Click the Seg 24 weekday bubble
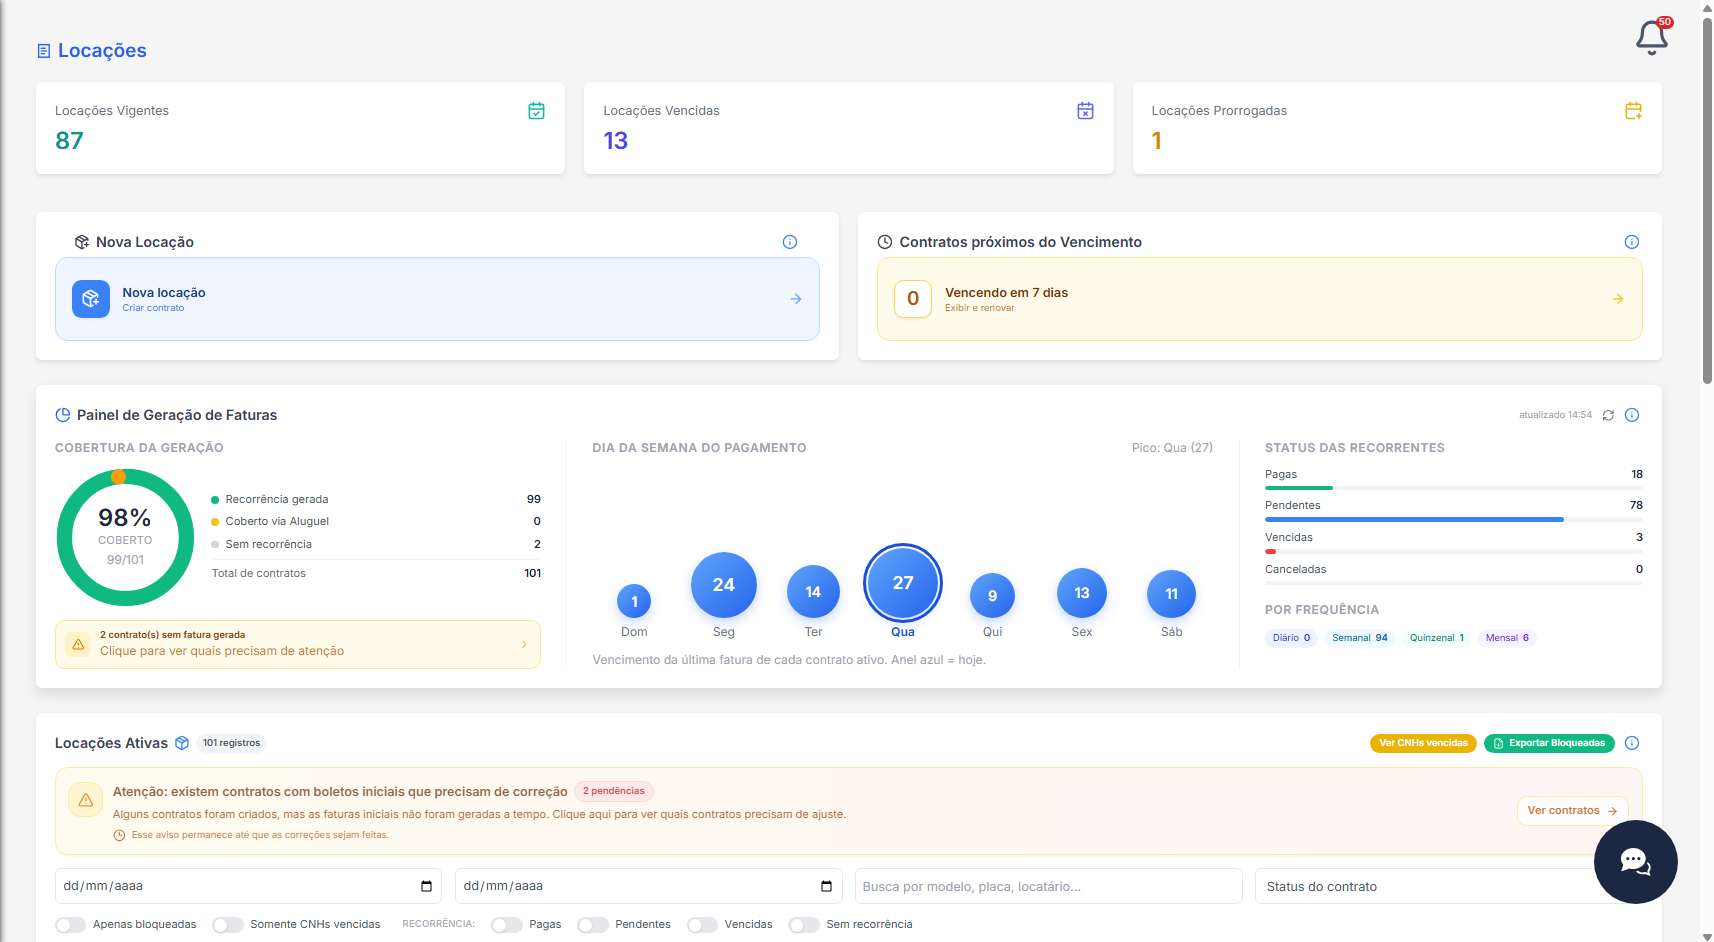This screenshot has width=1714, height=942. 724,585
